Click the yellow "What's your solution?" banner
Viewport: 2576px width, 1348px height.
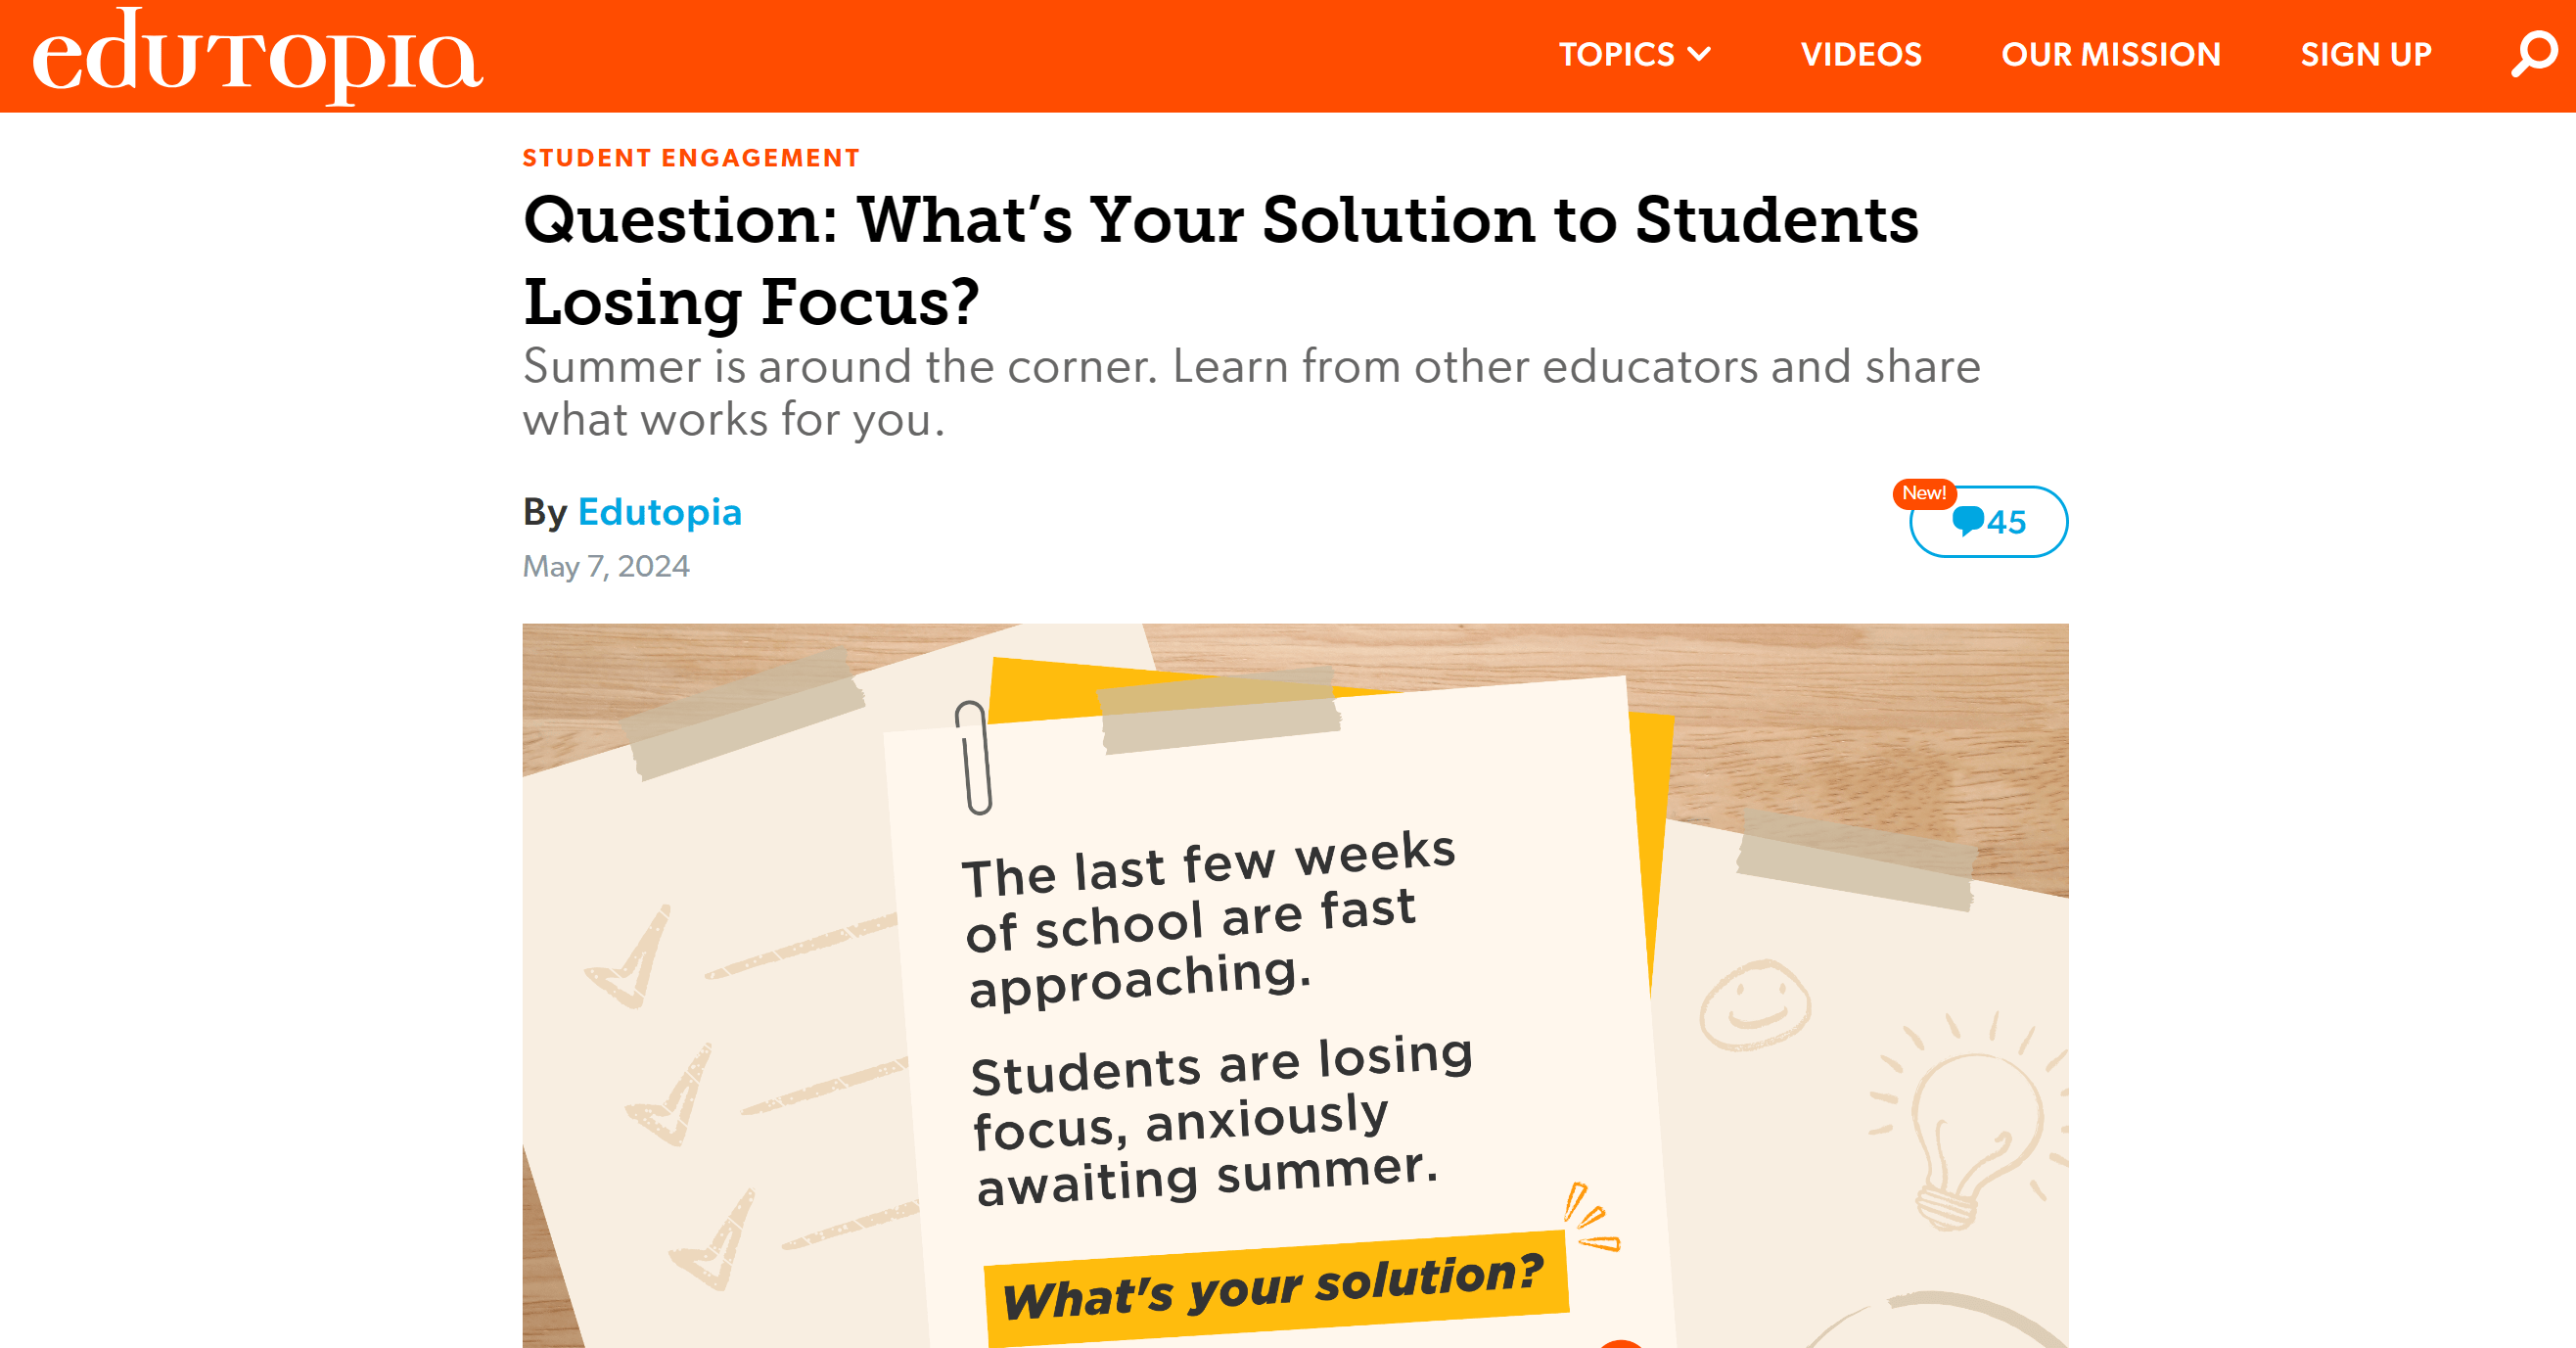1274,1288
